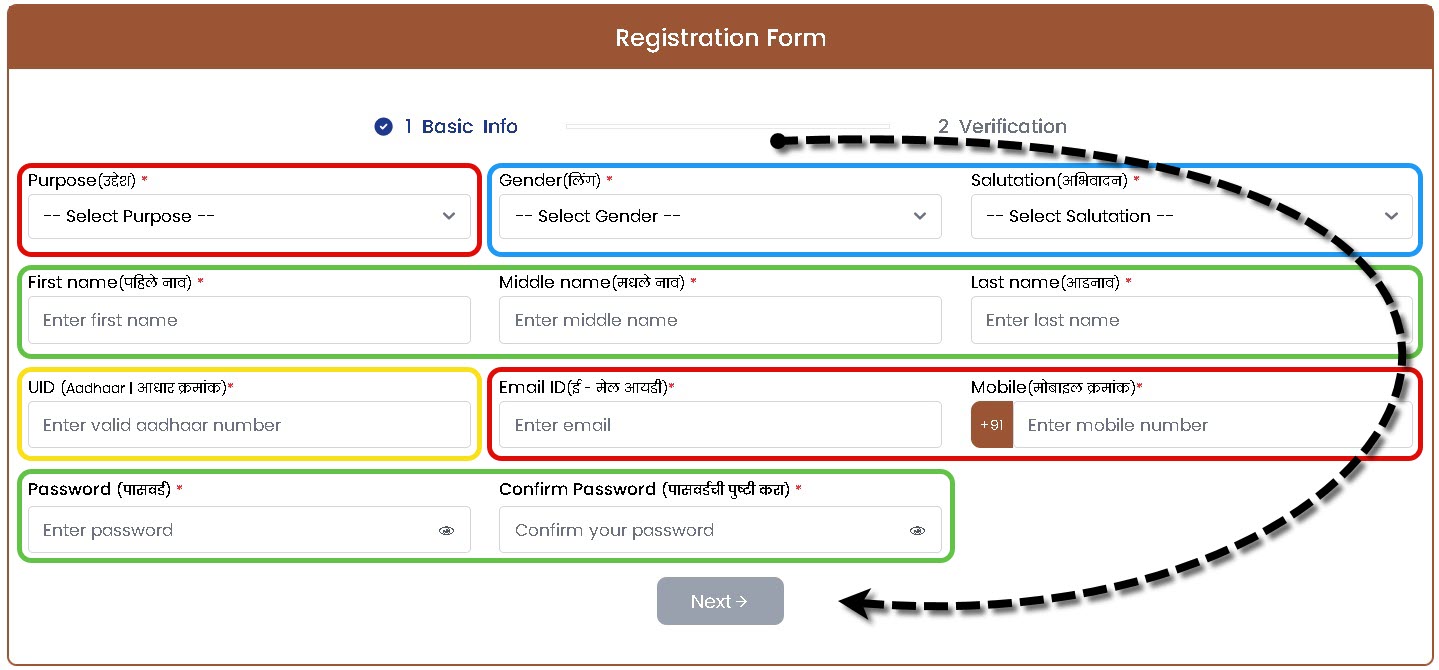
Task: Click the Salutation dropdown chevron arrow
Action: (1391, 216)
